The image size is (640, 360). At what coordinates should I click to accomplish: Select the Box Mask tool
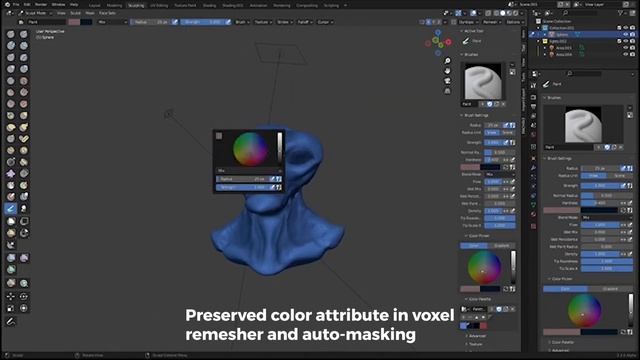11,221
